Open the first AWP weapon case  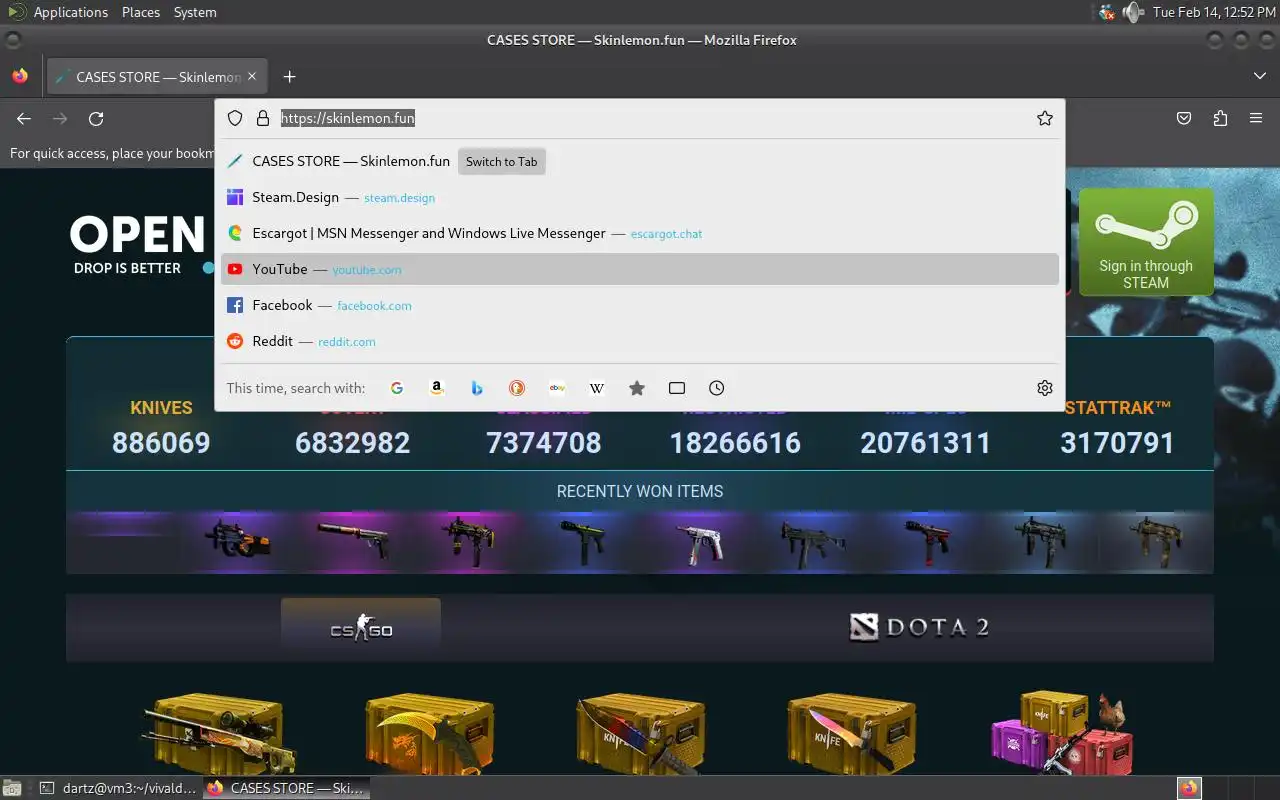[x=220, y=736]
